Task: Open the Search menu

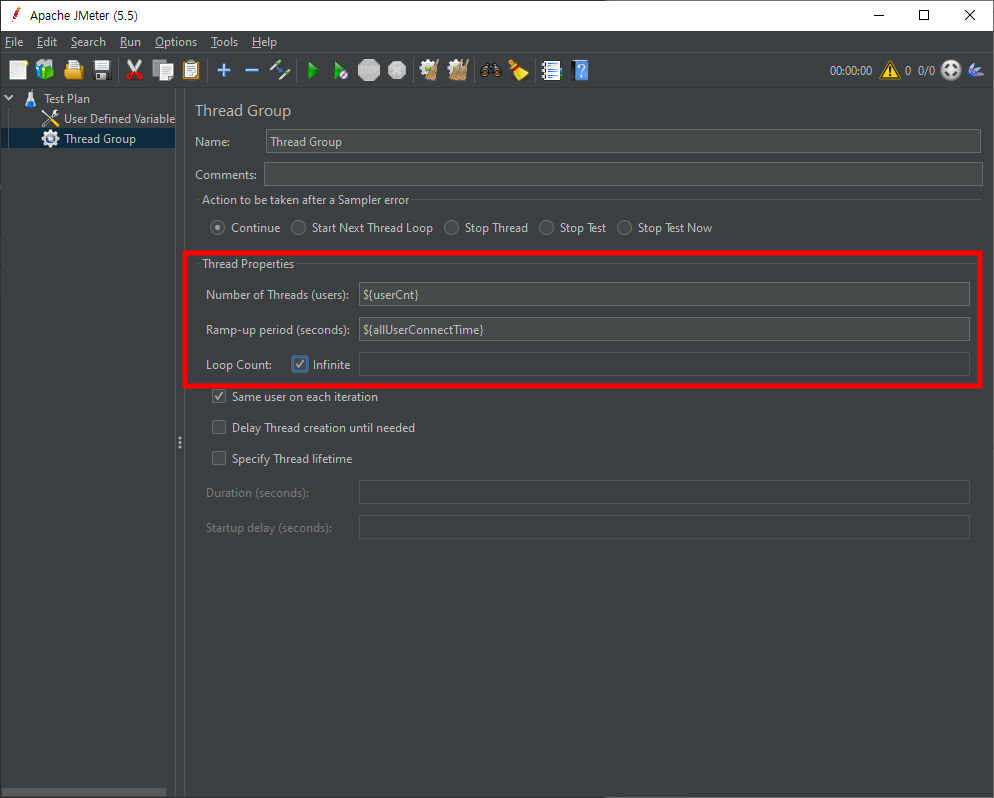Action: [88, 42]
